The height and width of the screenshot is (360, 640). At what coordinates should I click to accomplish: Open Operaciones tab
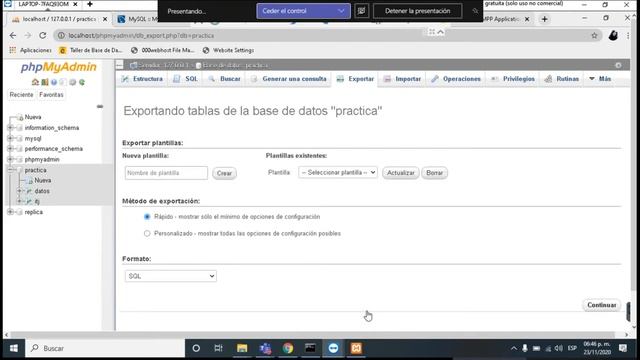tap(456, 79)
